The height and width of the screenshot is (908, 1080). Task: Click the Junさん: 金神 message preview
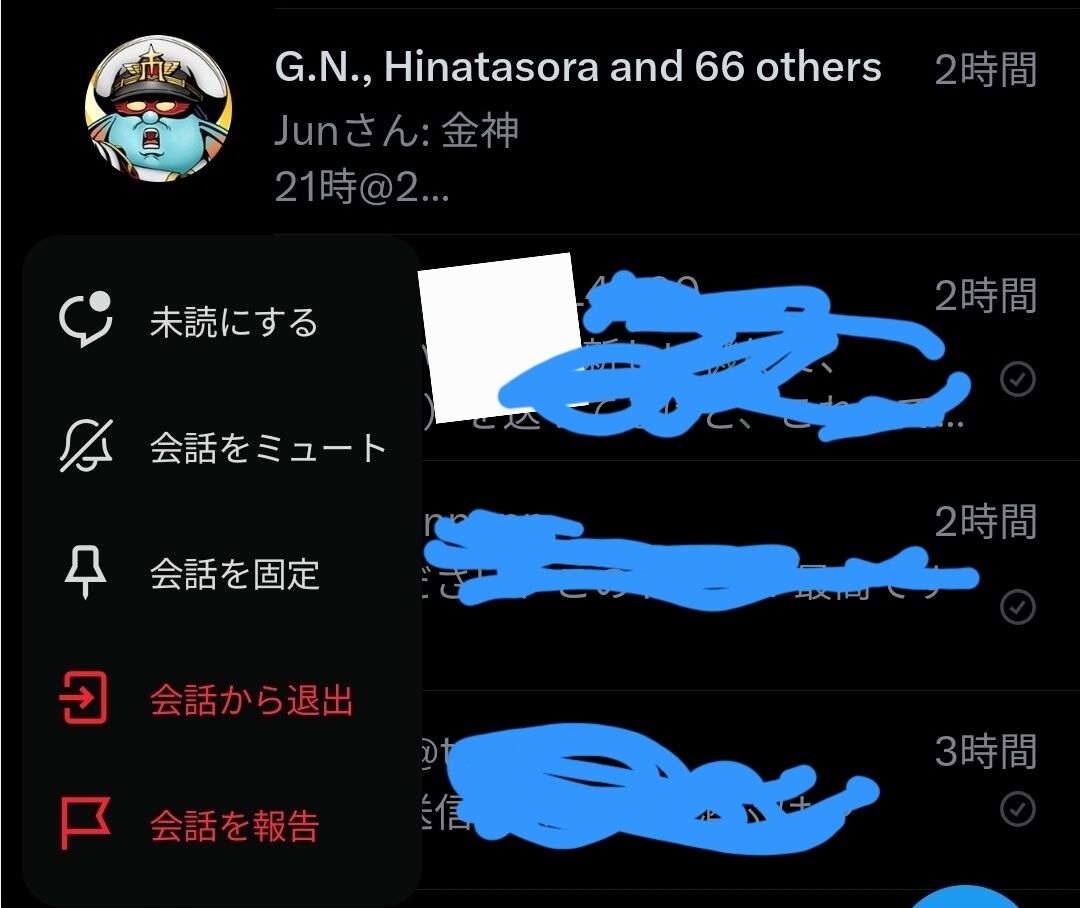click(396, 131)
